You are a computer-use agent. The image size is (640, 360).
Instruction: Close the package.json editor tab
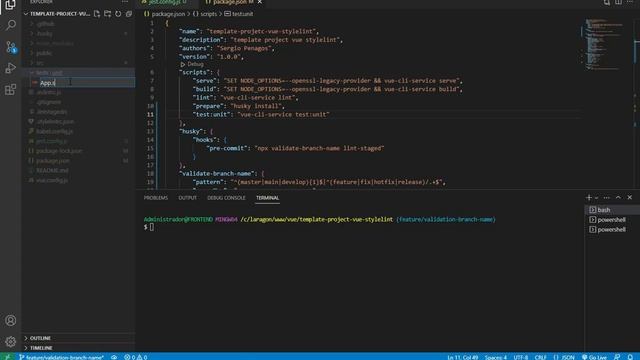(x=260, y=2)
